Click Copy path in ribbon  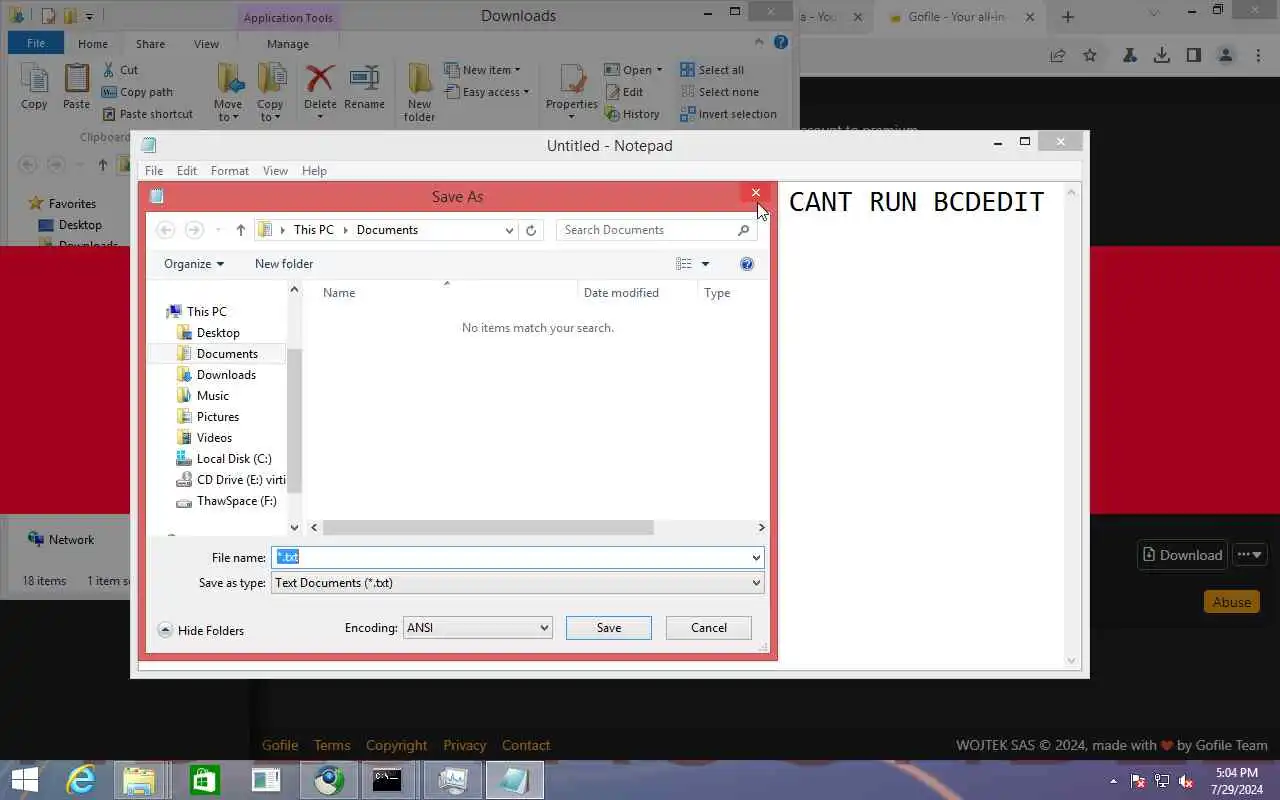(137, 92)
